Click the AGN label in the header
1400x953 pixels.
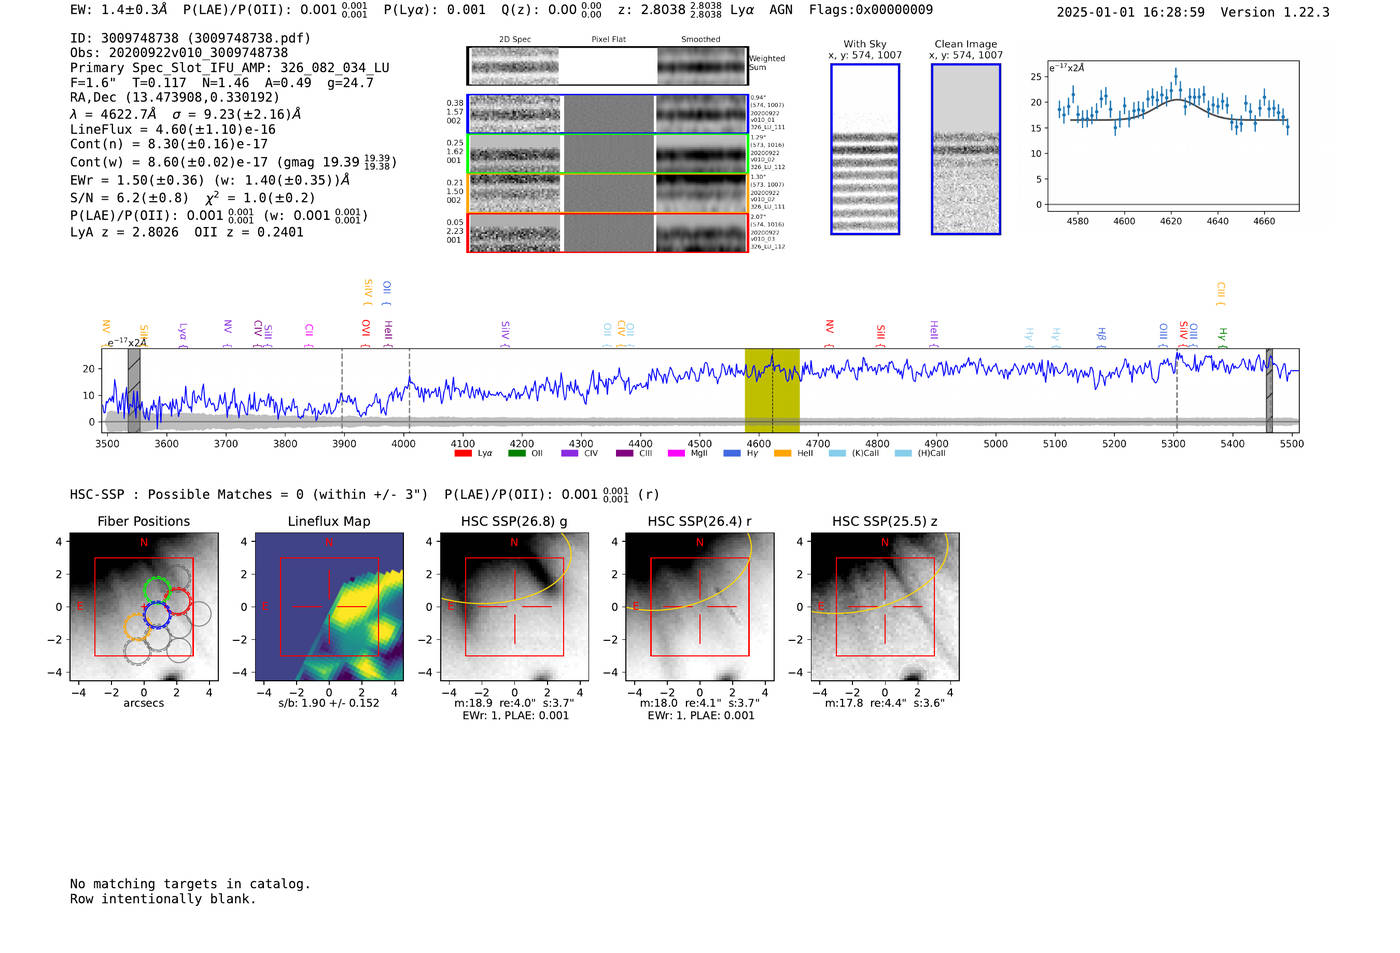click(x=781, y=10)
